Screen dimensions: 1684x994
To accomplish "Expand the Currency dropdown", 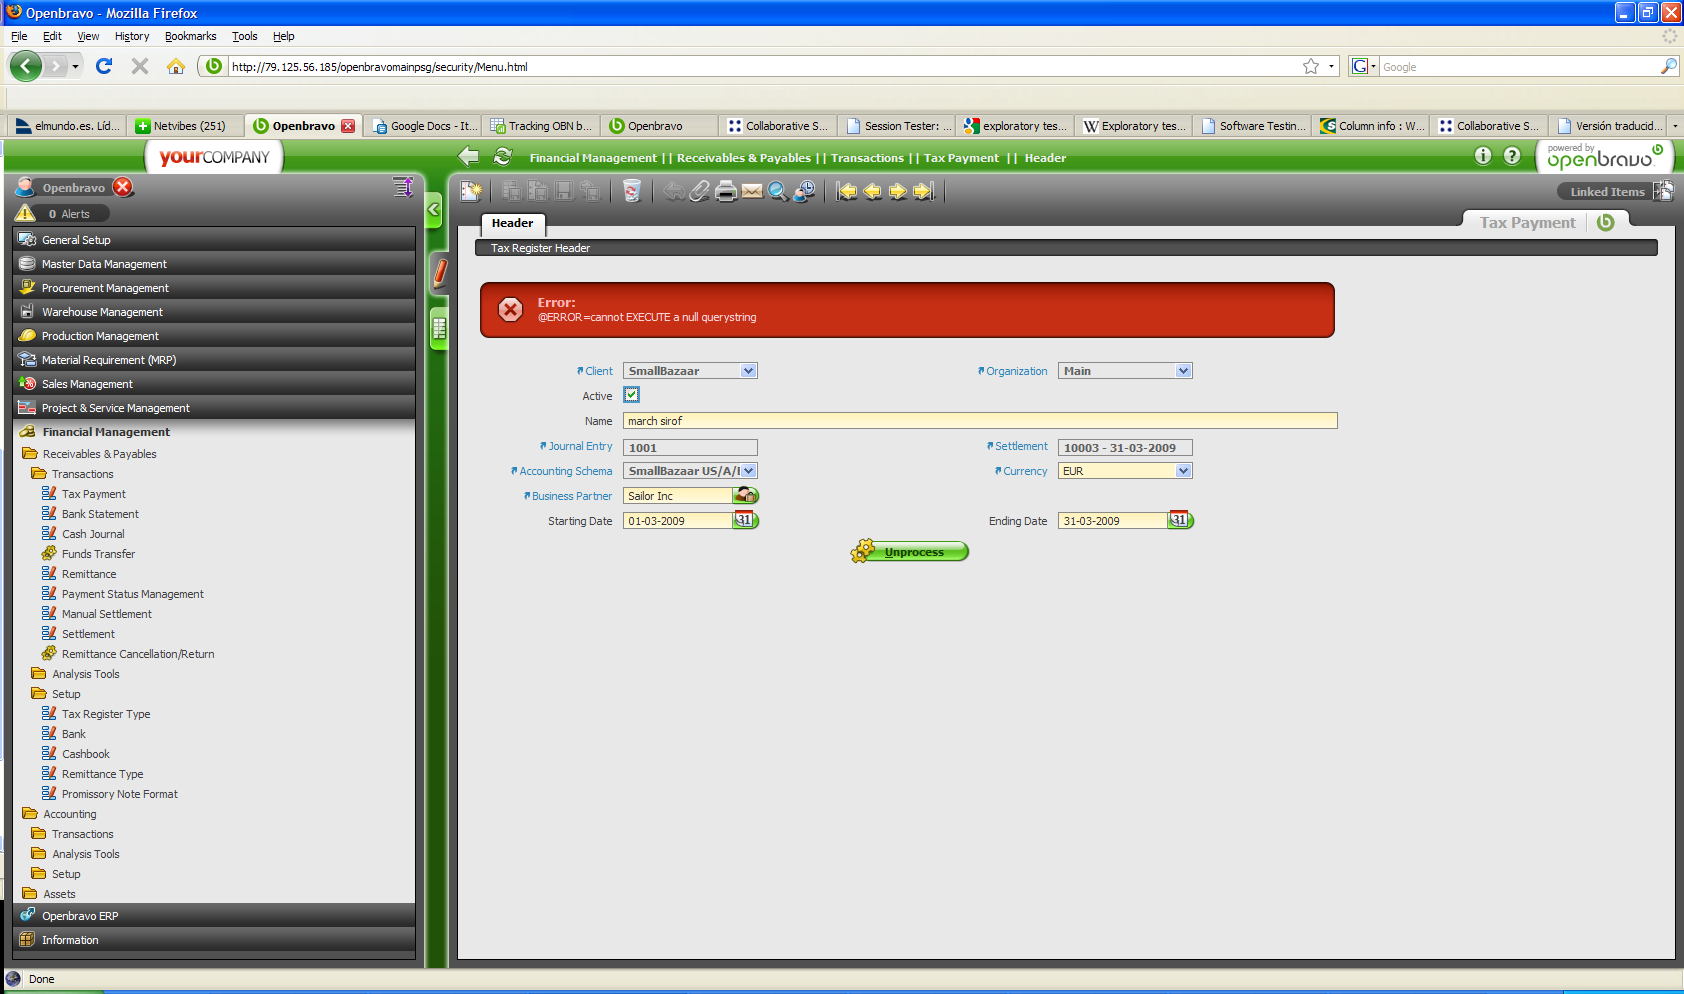I will [1183, 471].
